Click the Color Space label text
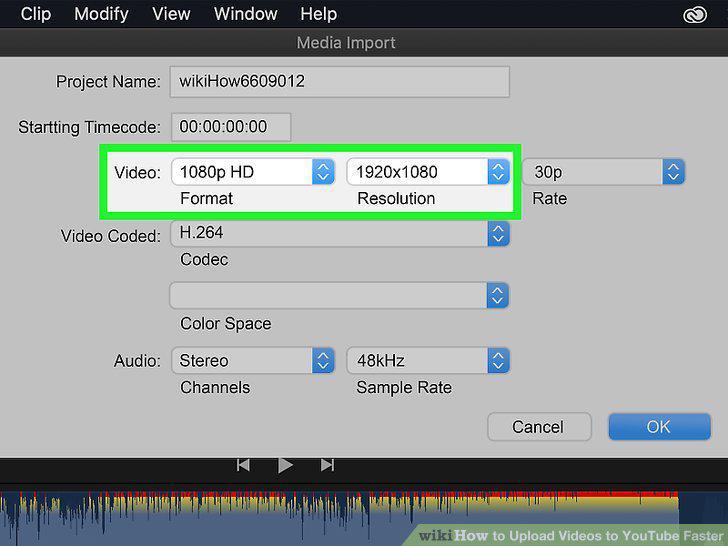 pos(226,324)
